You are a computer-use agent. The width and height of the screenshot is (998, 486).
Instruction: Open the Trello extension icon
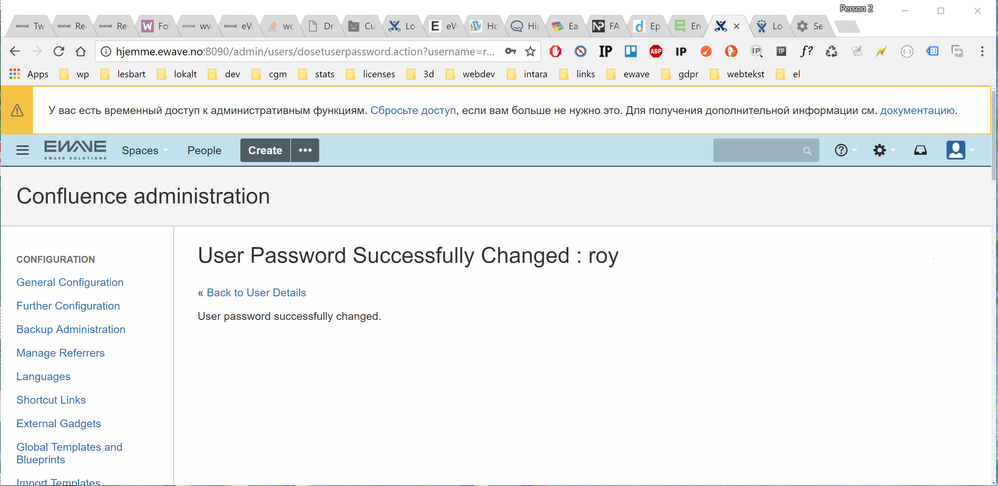[x=631, y=52]
